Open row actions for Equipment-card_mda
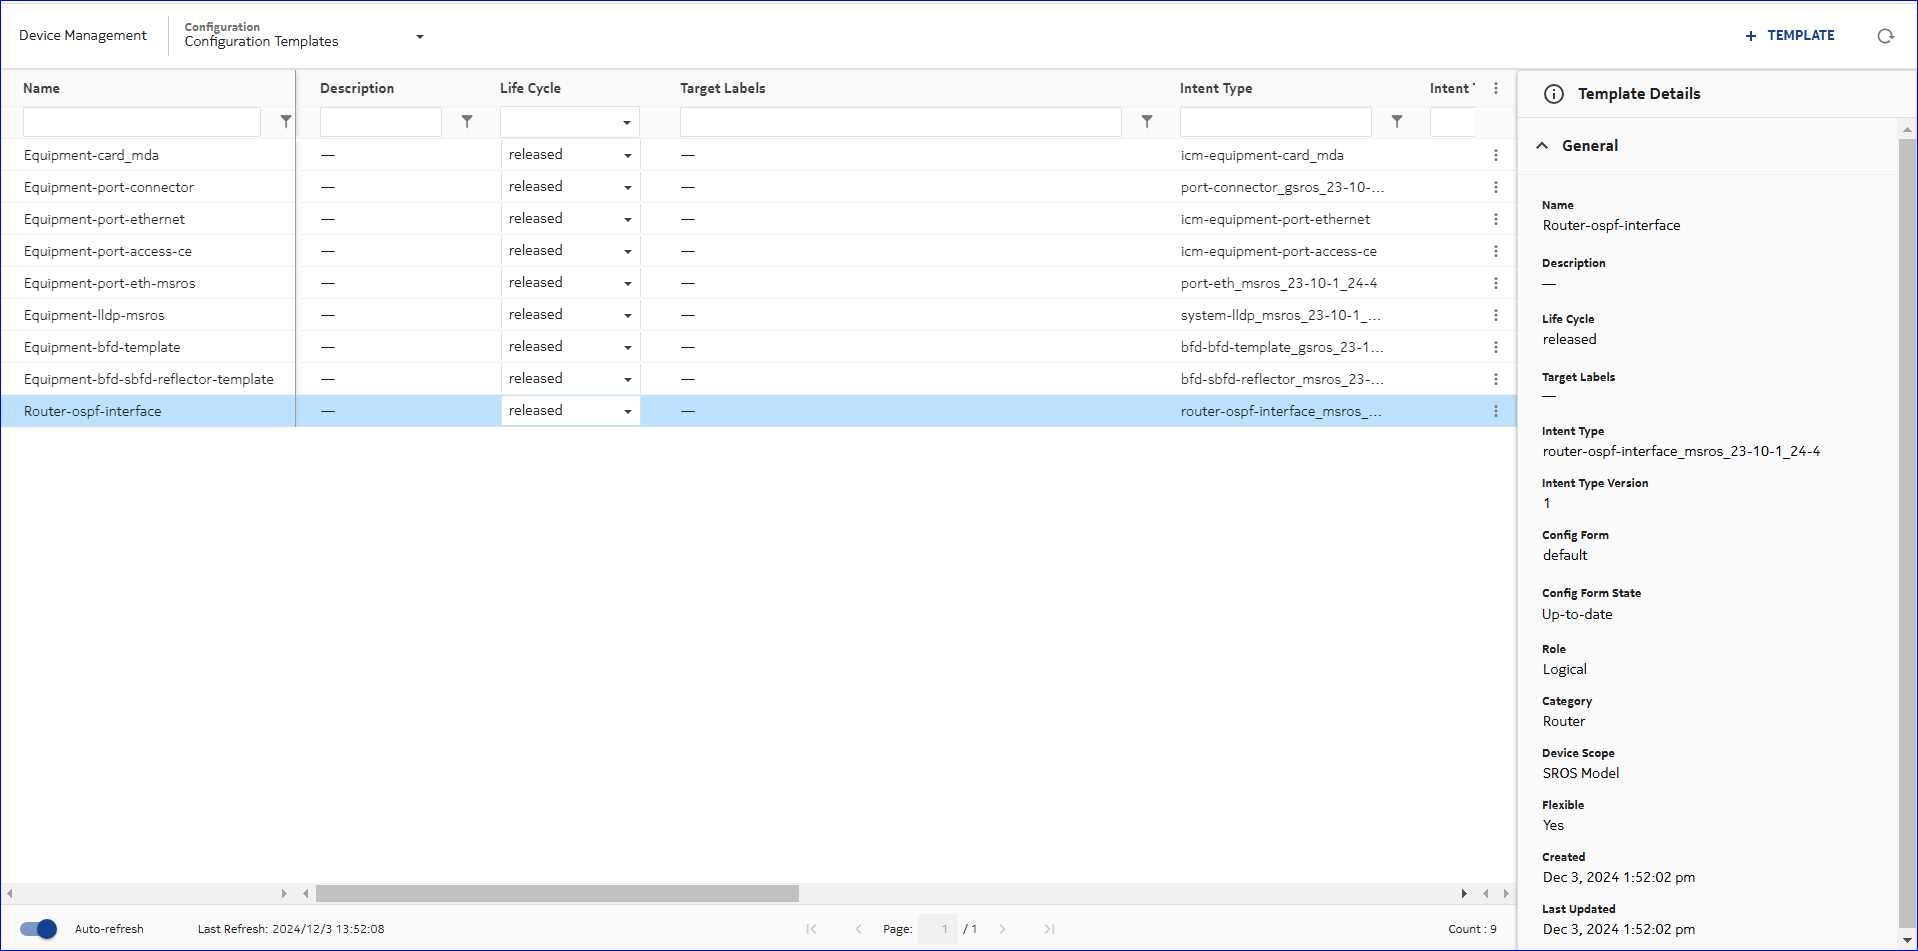The image size is (1918, 951). (x=1496, y=155)
